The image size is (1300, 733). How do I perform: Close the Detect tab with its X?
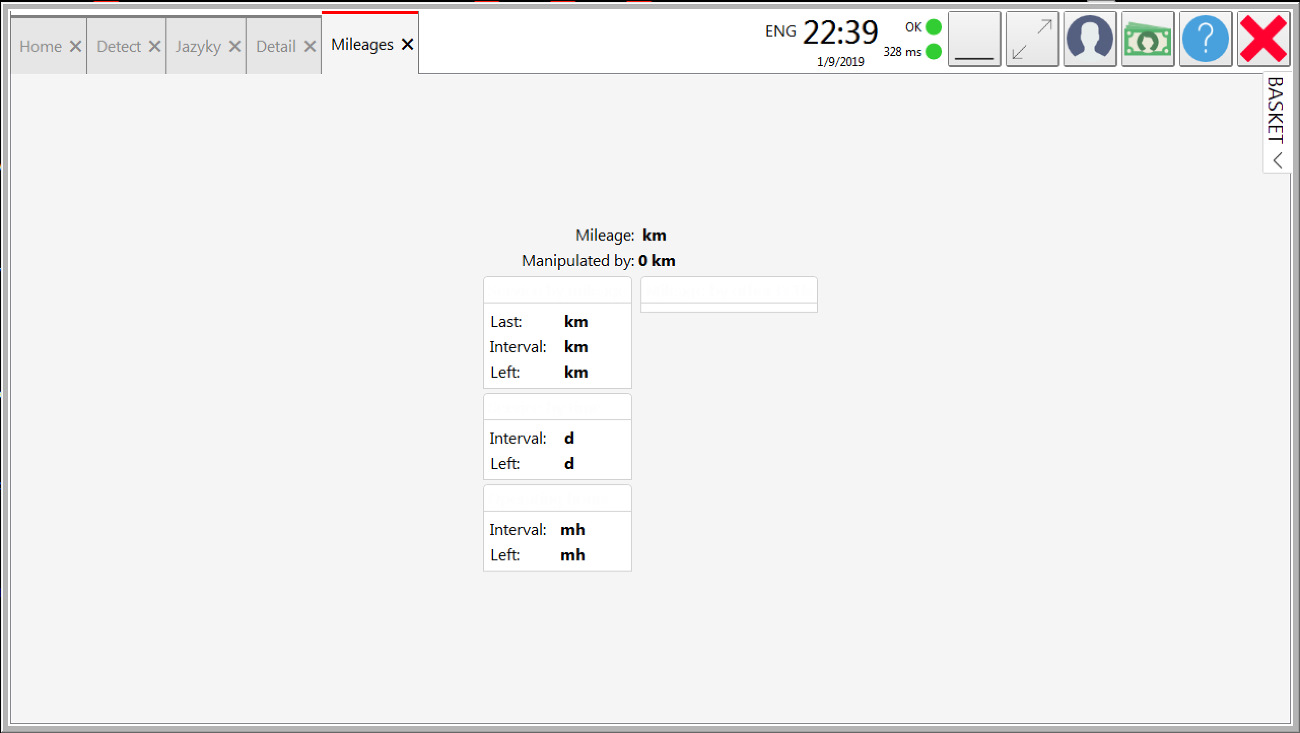click(154, 46)
